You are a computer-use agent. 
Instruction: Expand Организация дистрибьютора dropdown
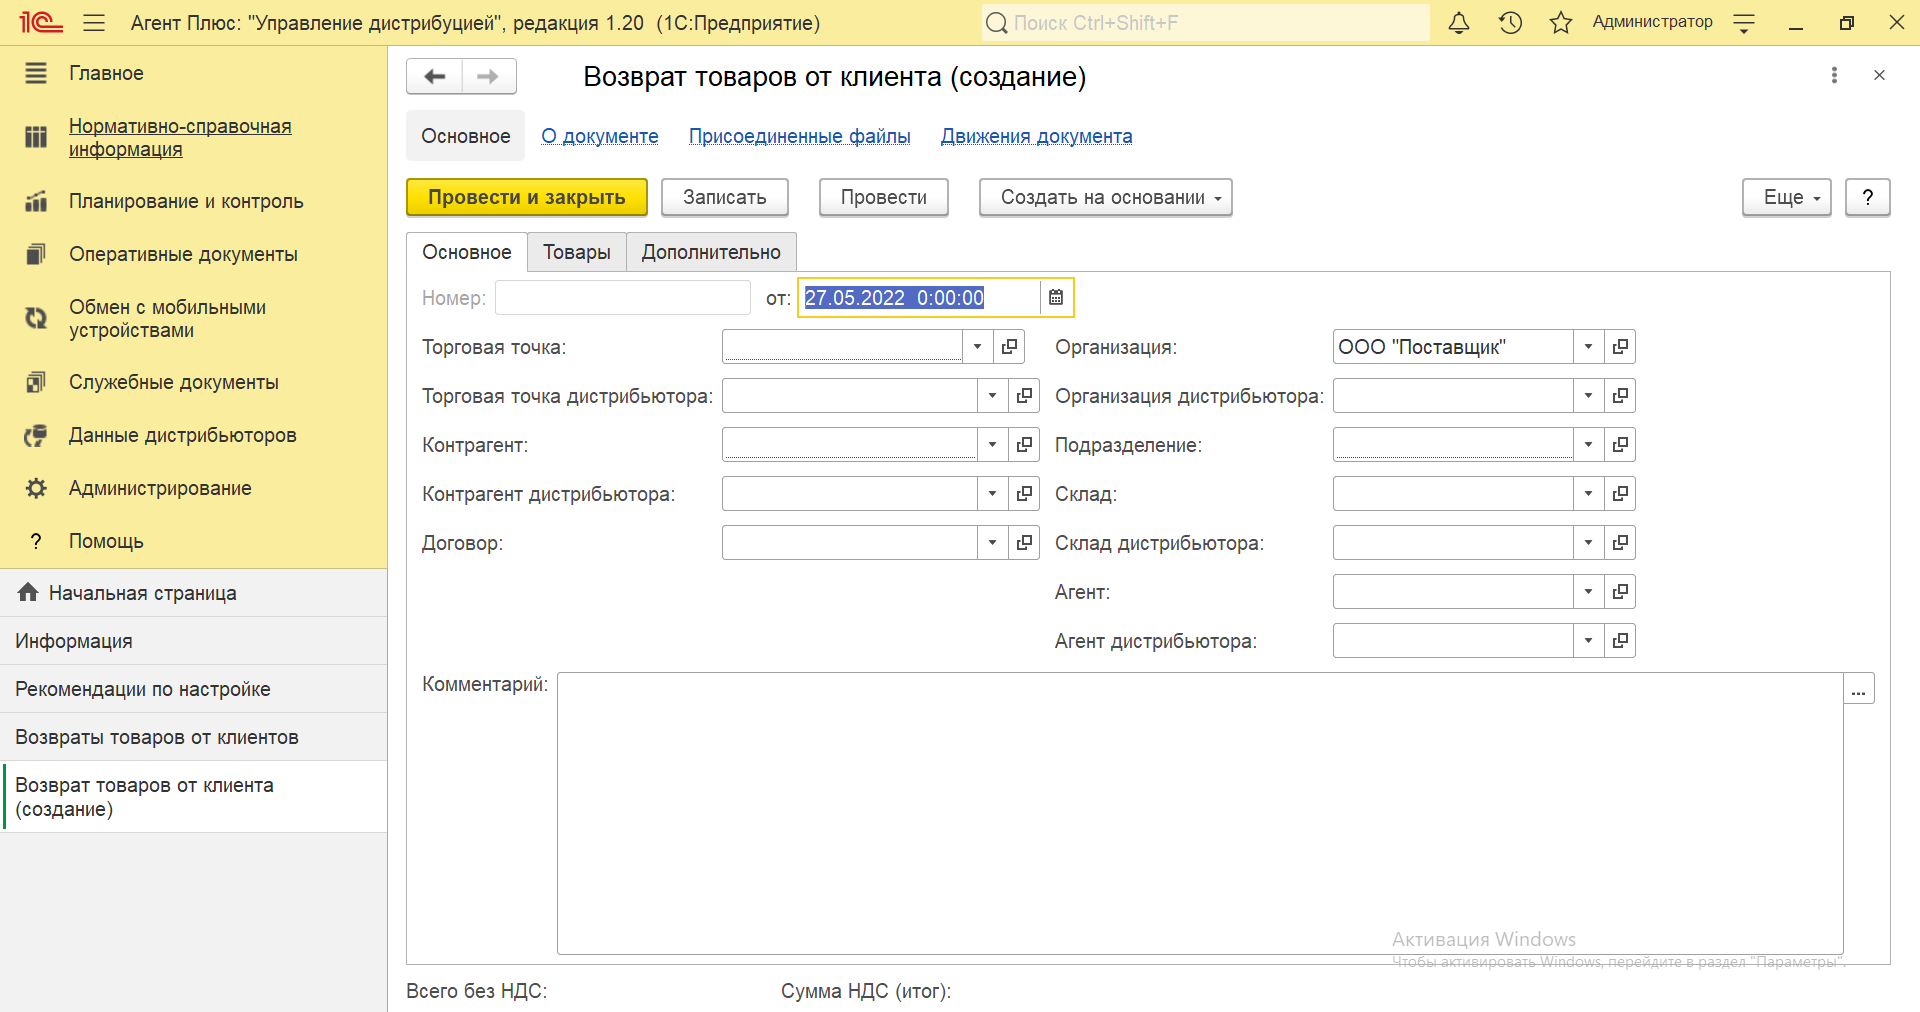[1588, 395]
